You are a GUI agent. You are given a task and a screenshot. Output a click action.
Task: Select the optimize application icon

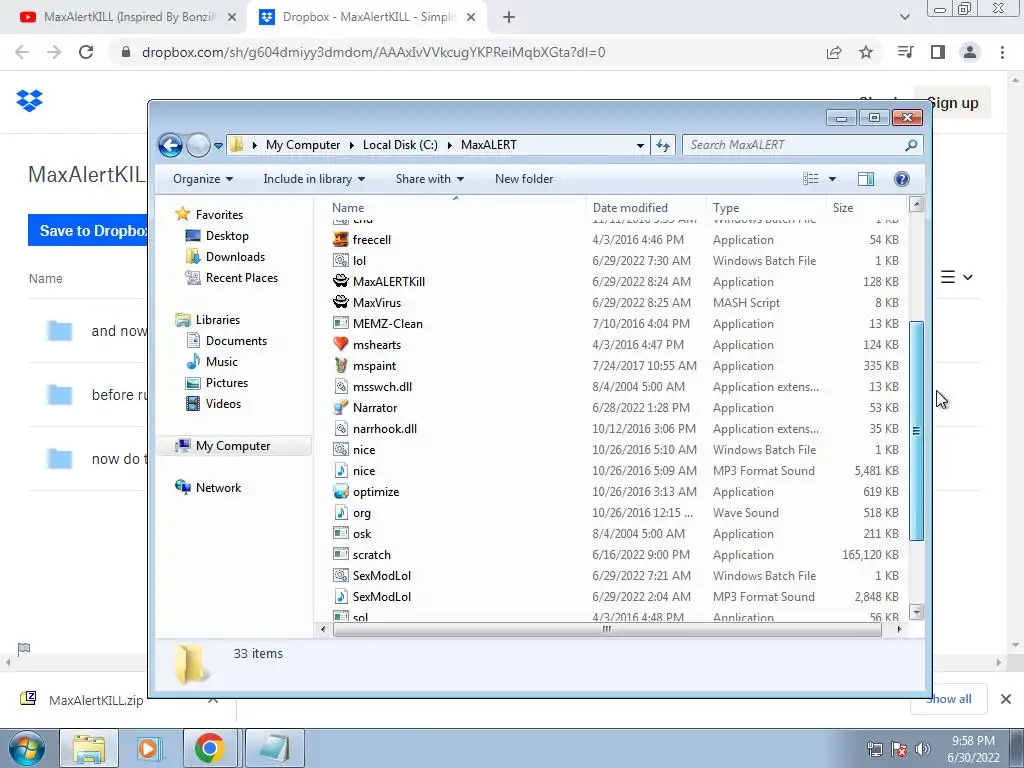point(340,492)
